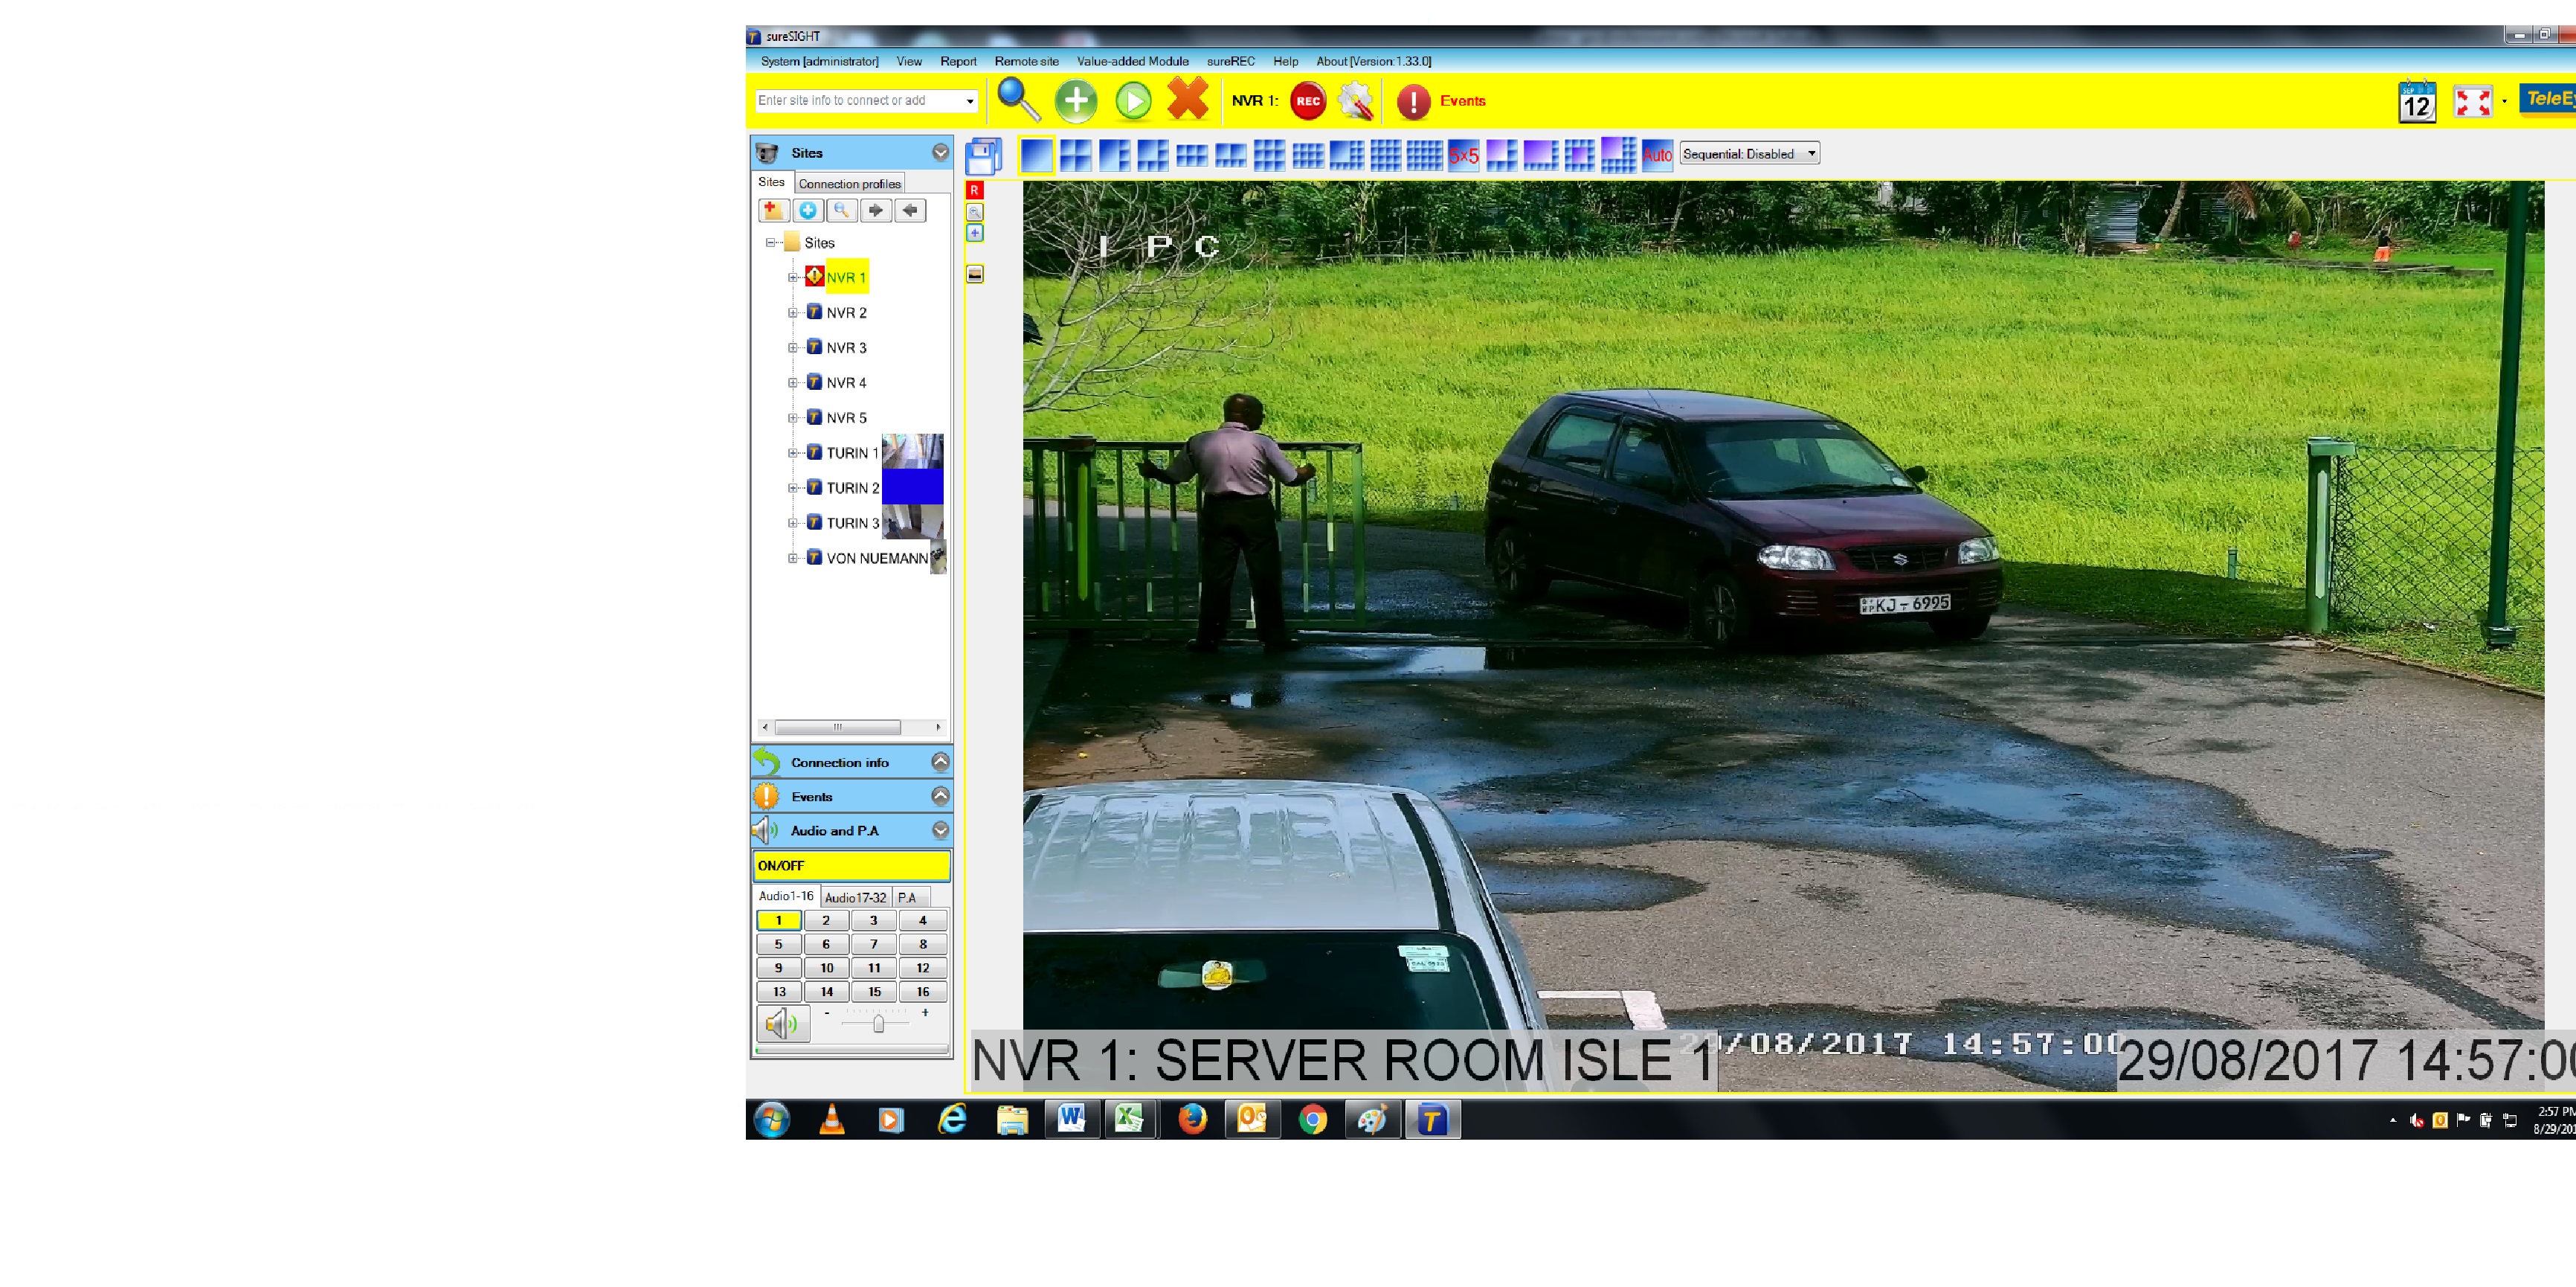2576x1287 pixels.
Task: Toggle audio channel 5 button
Action: click(778, 944)
